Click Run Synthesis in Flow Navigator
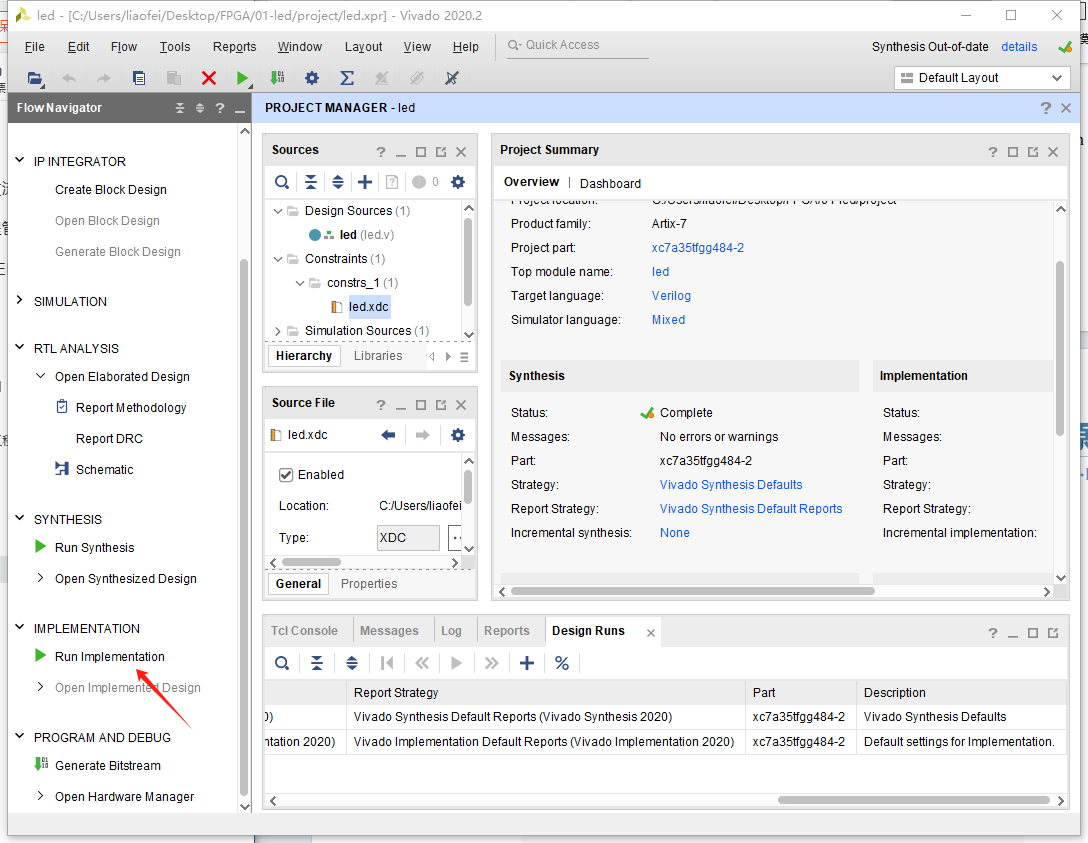The height and width of the screenshot is (843, 1088). pyautogui.click(x=94, y=547)
